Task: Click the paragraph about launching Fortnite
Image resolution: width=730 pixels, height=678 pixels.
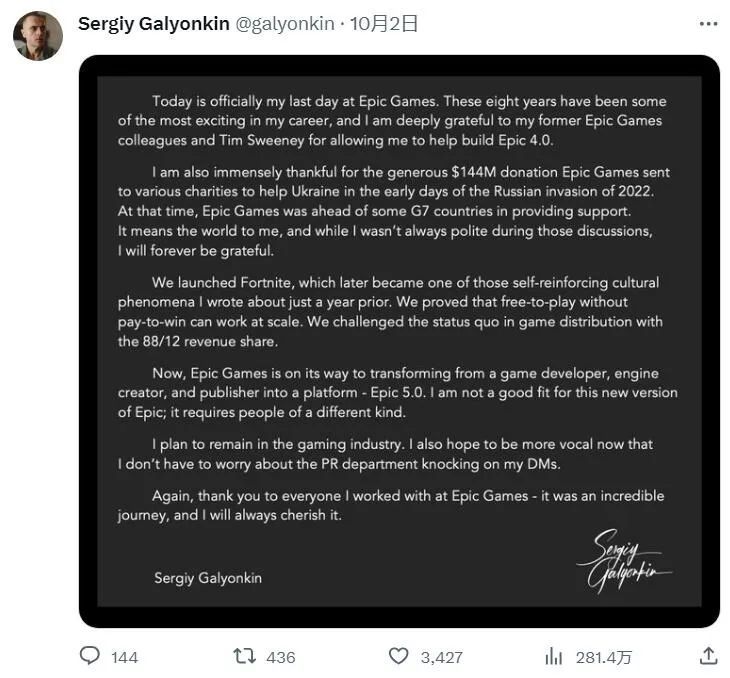Action: (x=392, y=312)
